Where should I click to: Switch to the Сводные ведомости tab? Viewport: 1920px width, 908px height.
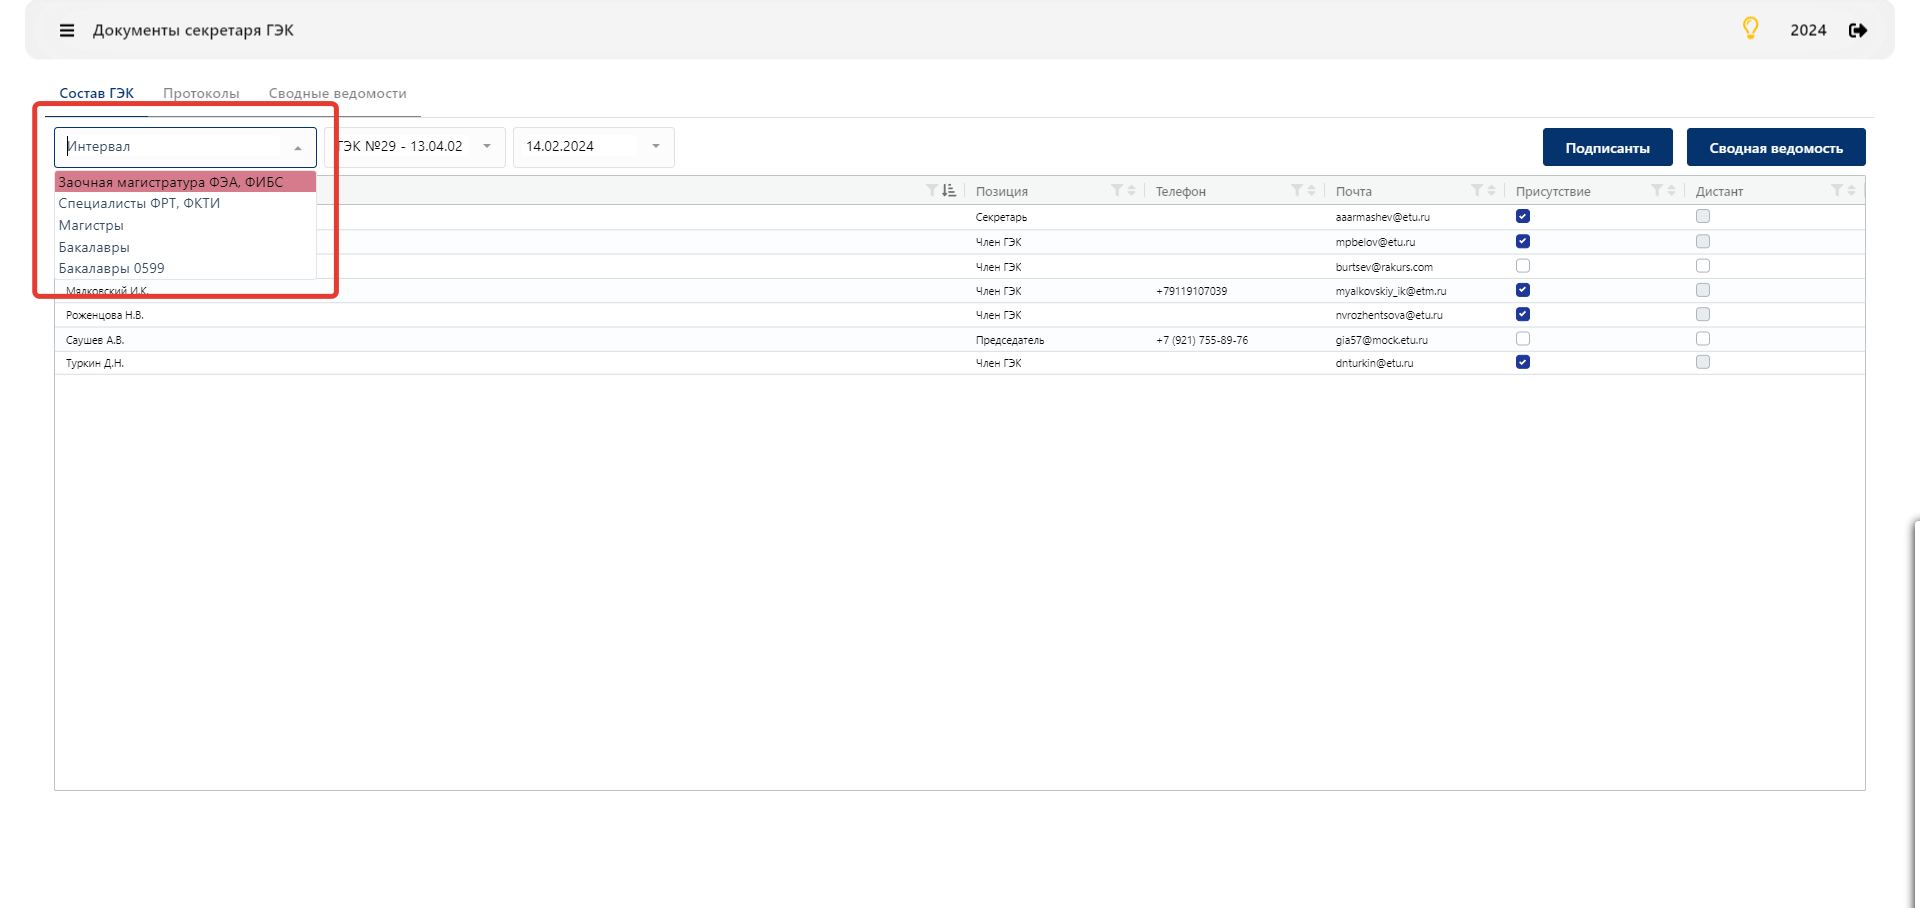point(337,93)
